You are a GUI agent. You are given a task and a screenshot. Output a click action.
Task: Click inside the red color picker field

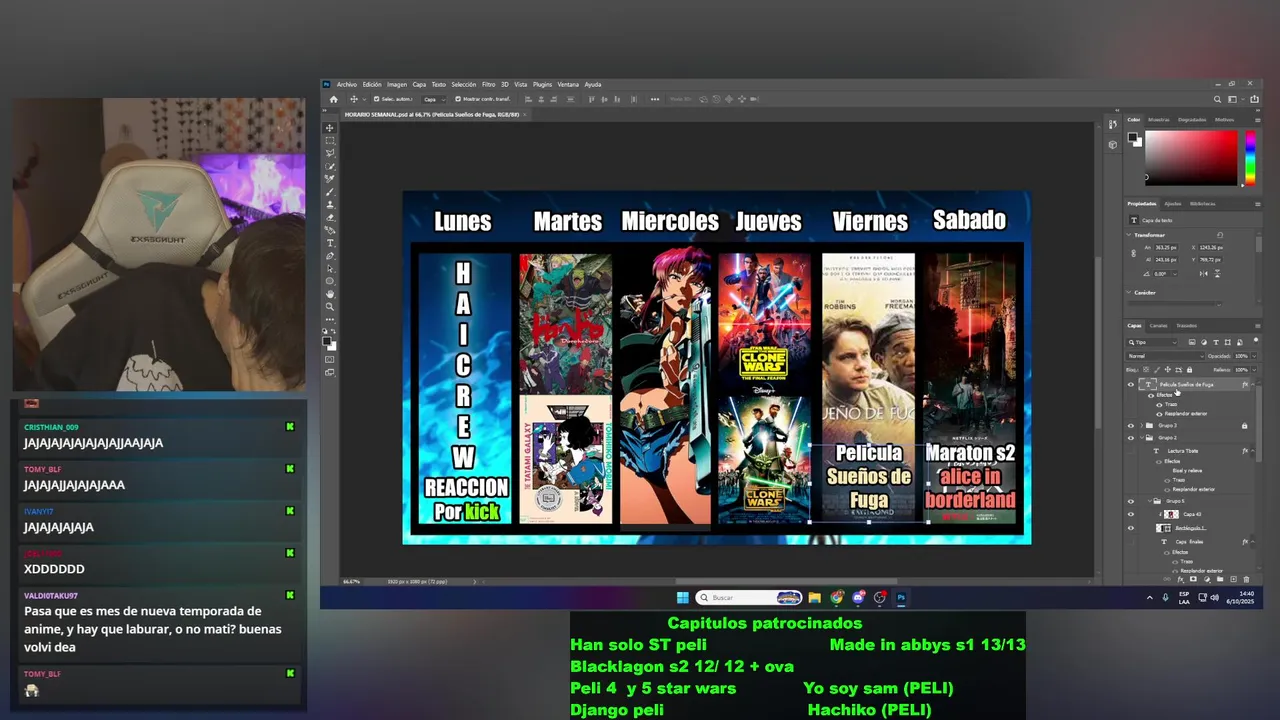[x=1191, y=158]
